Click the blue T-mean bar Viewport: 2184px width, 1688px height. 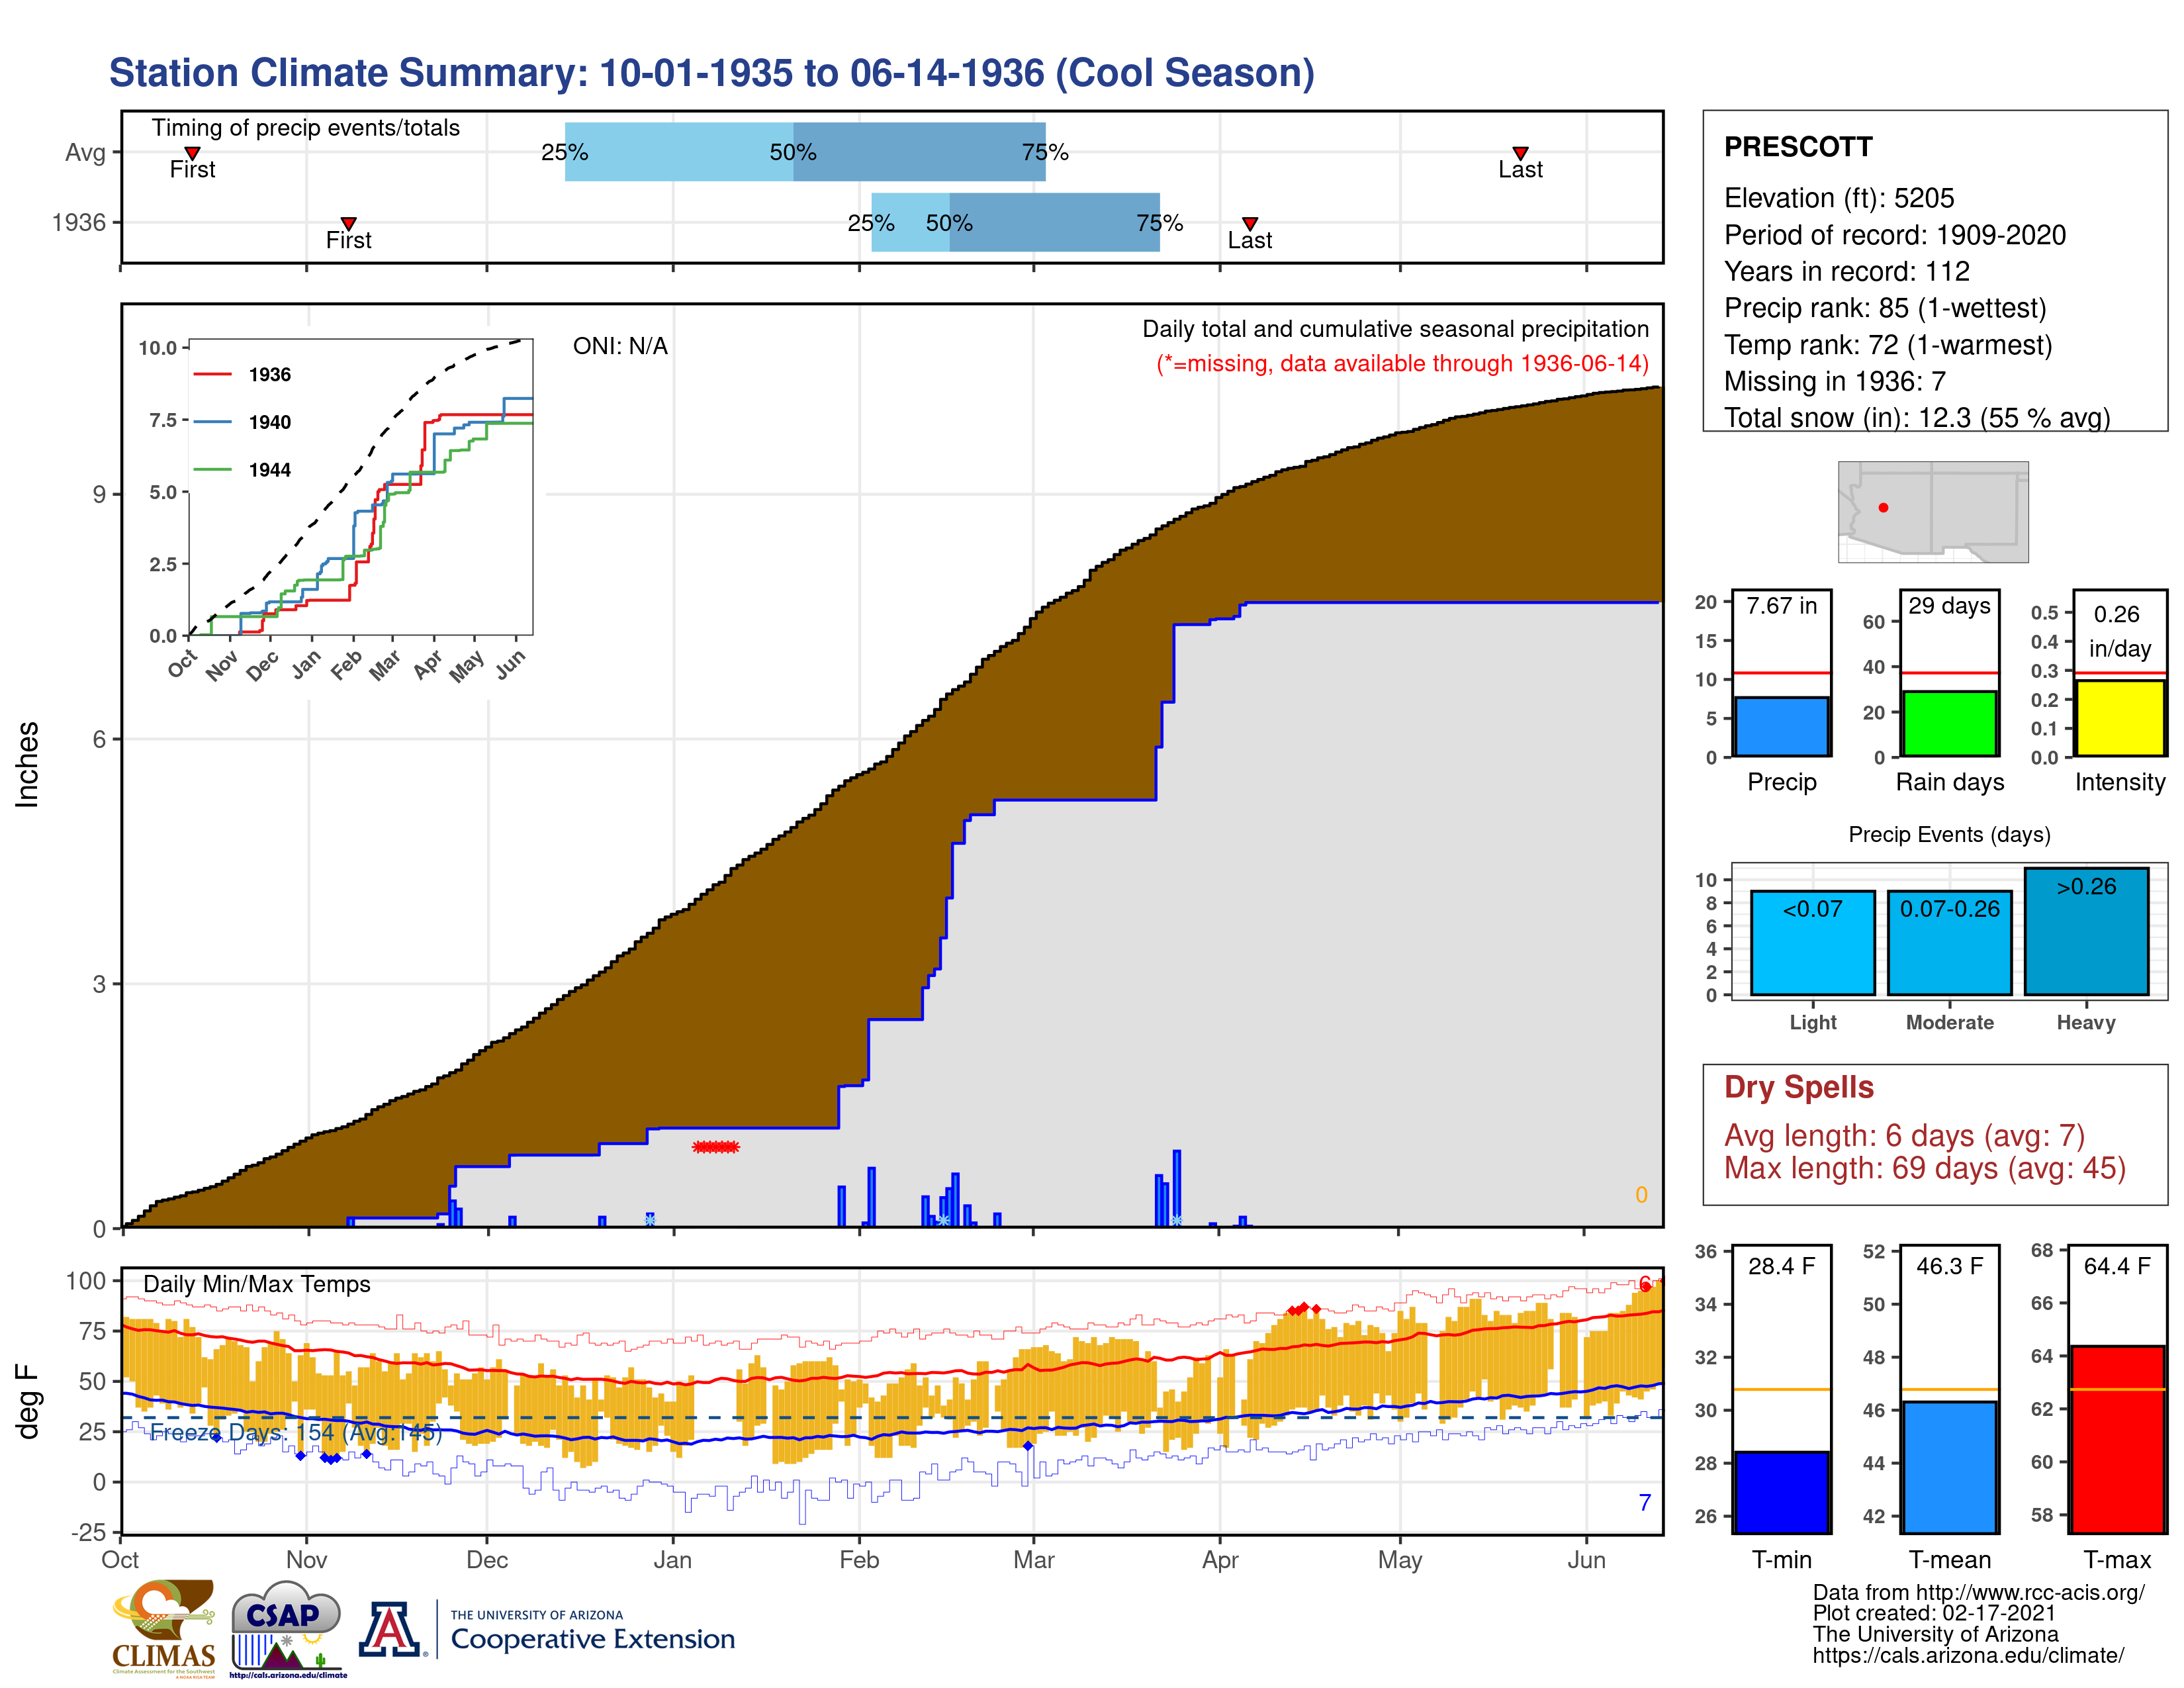1949,1467
